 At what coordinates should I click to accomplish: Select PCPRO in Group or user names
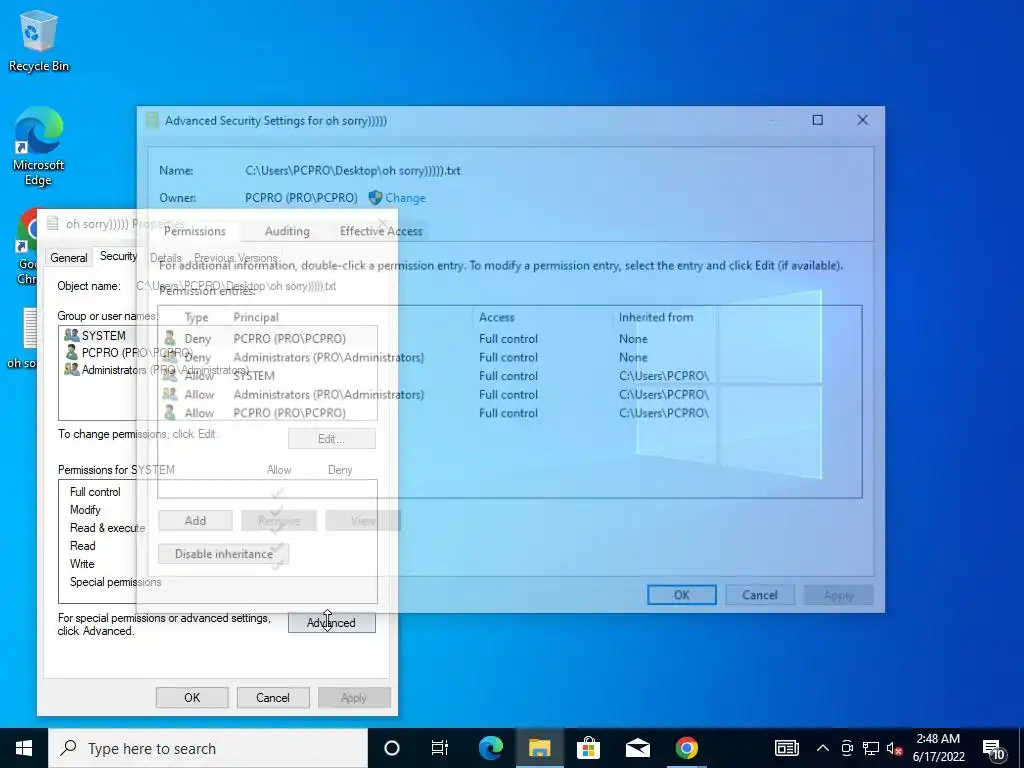(x=128, y=353)
